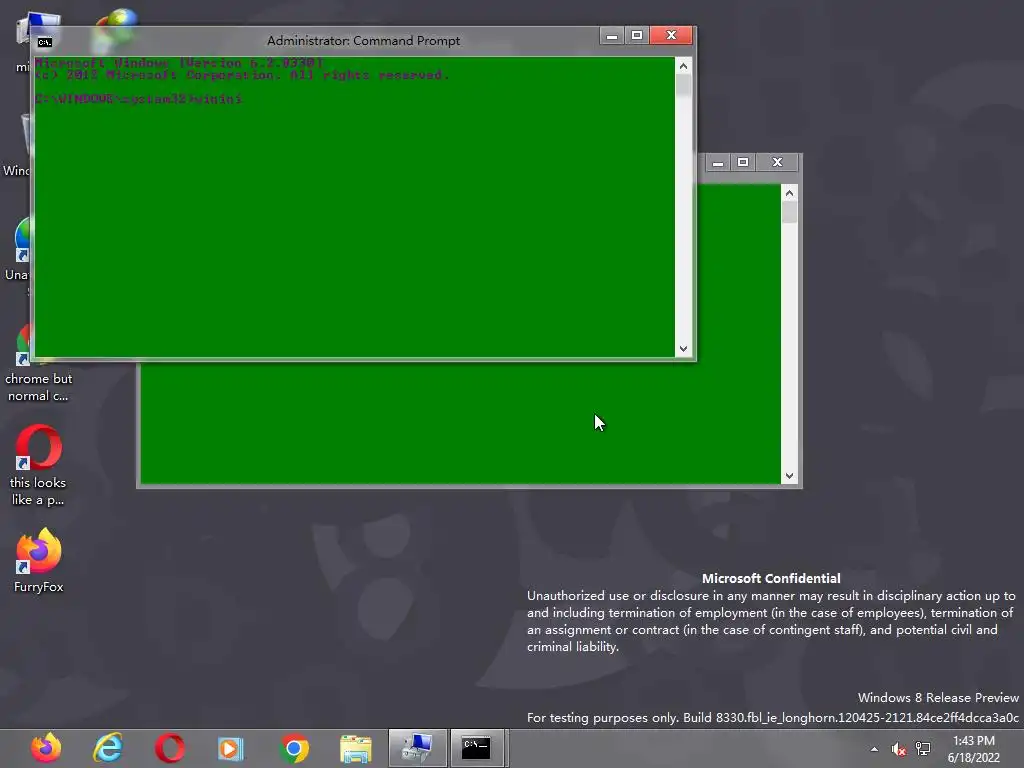Close the Administrator Command Prompt window
1024x768 pixels.
[x=671, y=35]
